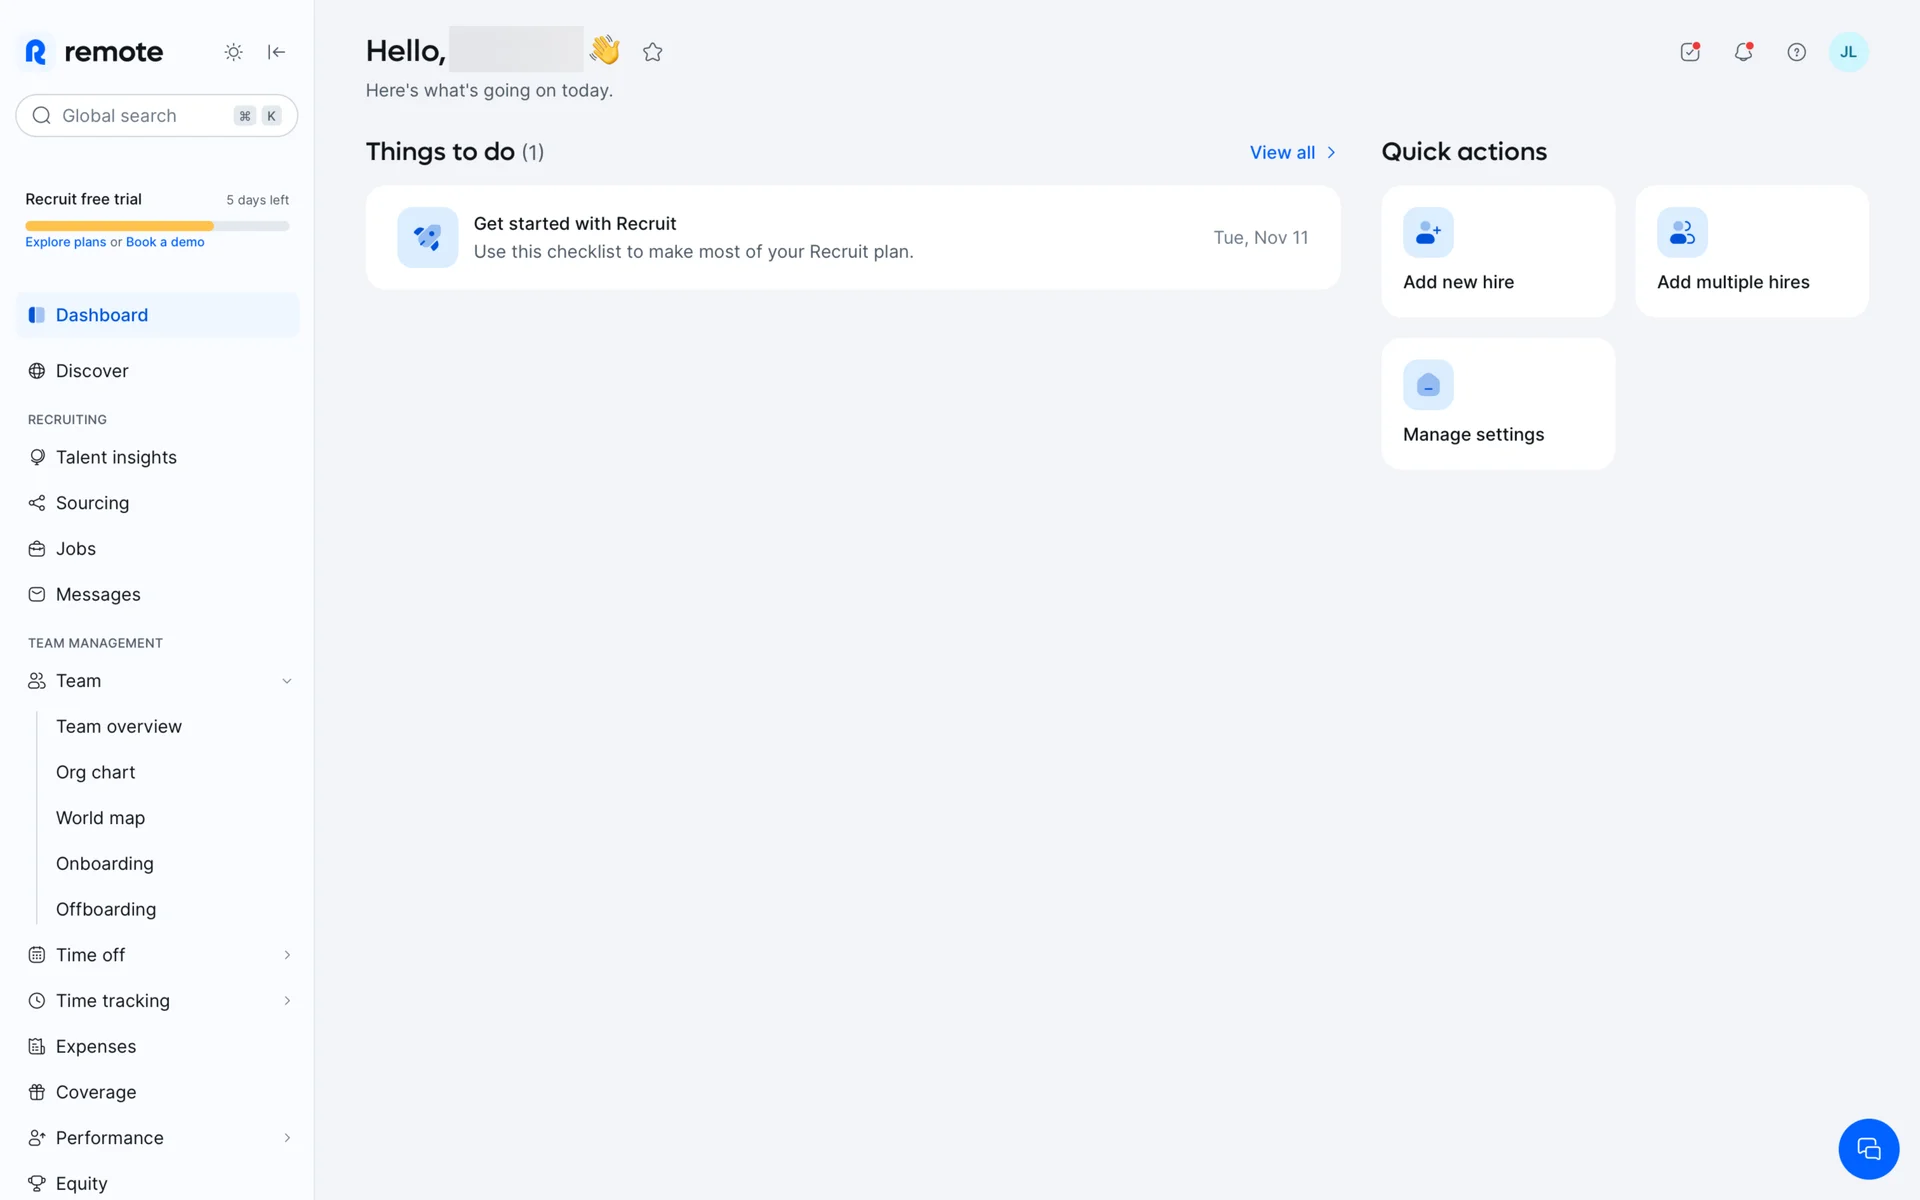
Task: Expand the Performance submenu
Action: click(x=286, y=1138)
